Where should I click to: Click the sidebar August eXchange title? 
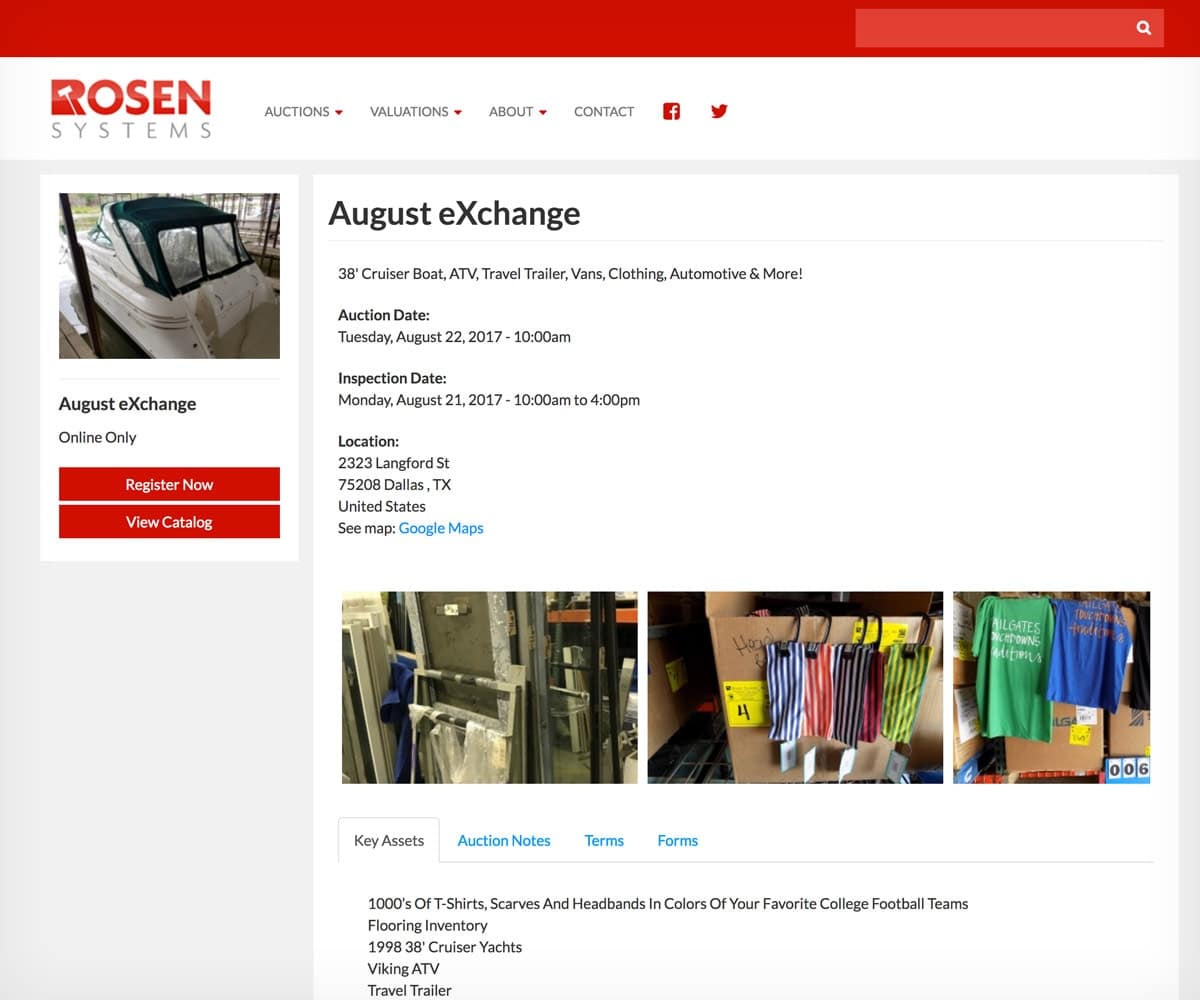coord(127,404)
